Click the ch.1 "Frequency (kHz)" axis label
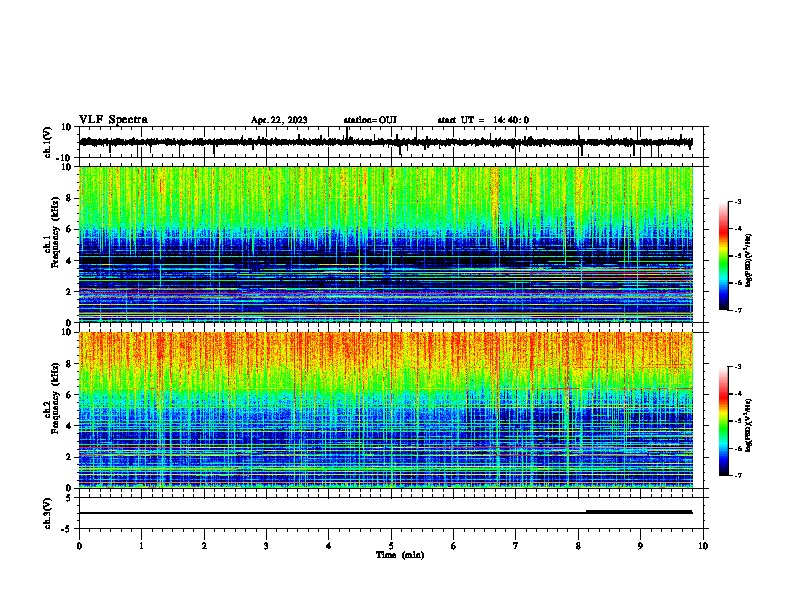792x612 pixels. pyautogui.click(x=55, y=232)
